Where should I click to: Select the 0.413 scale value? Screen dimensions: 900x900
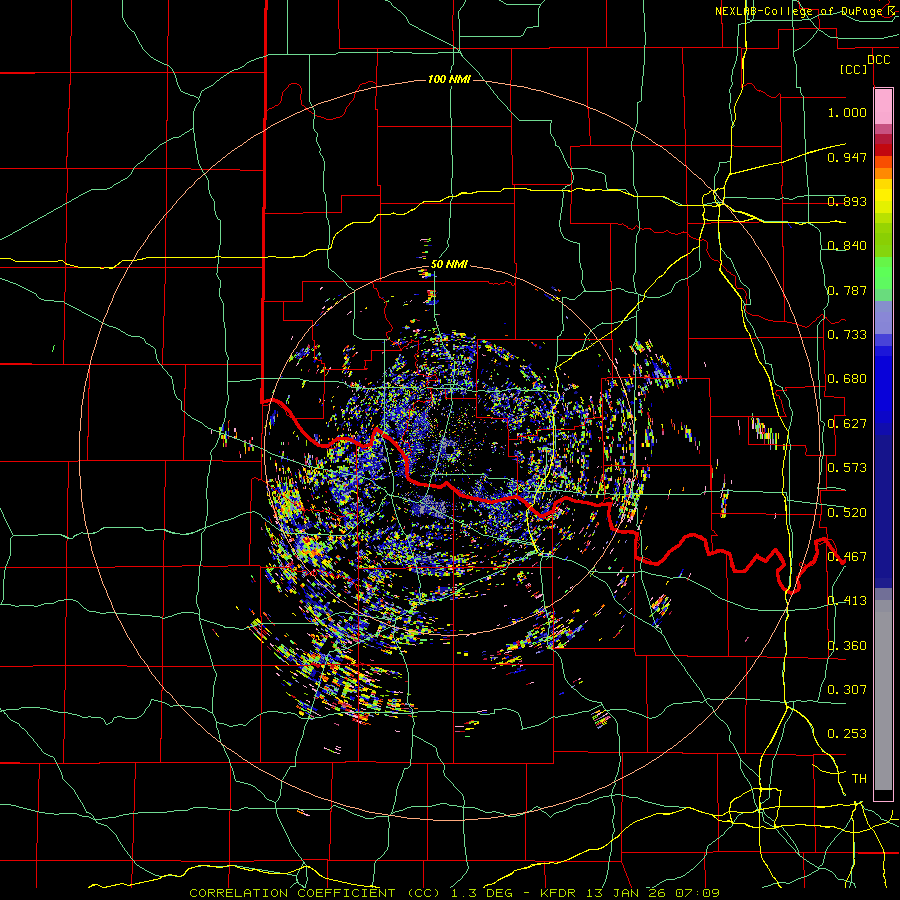[847, 601]
